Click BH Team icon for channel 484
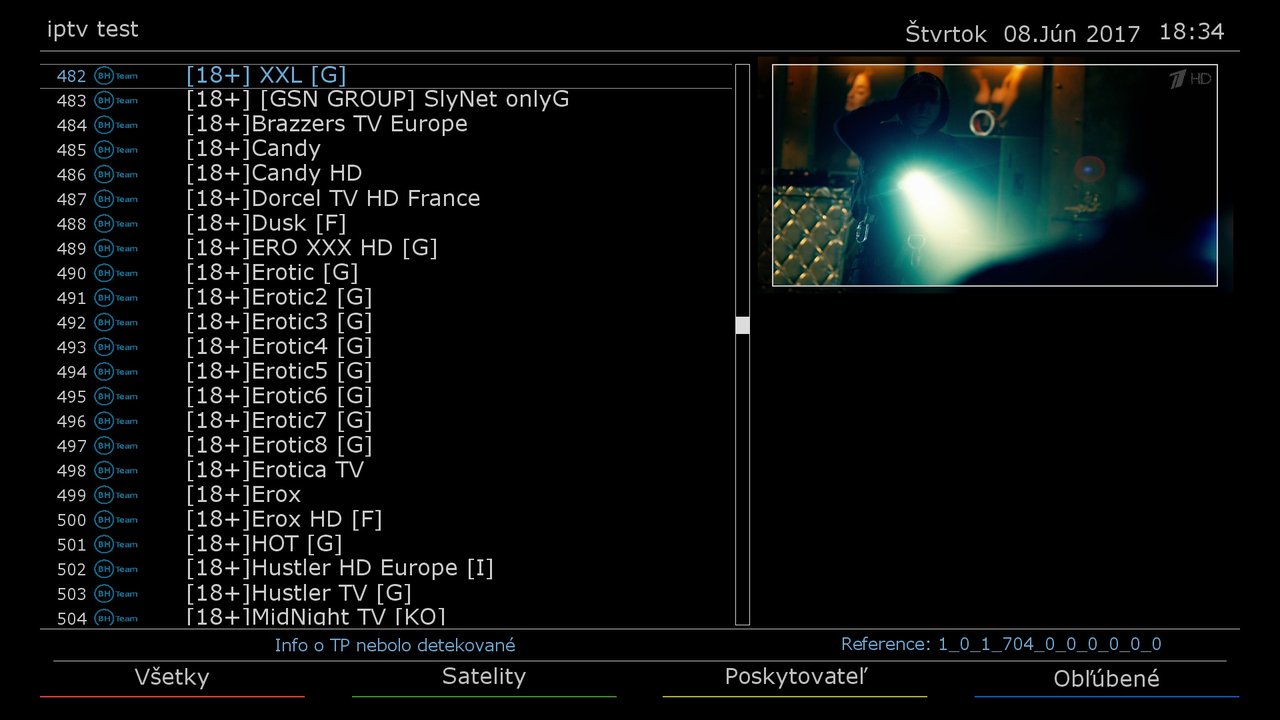The width and height of the screenshot is (1280, 720). pos(116,125)
